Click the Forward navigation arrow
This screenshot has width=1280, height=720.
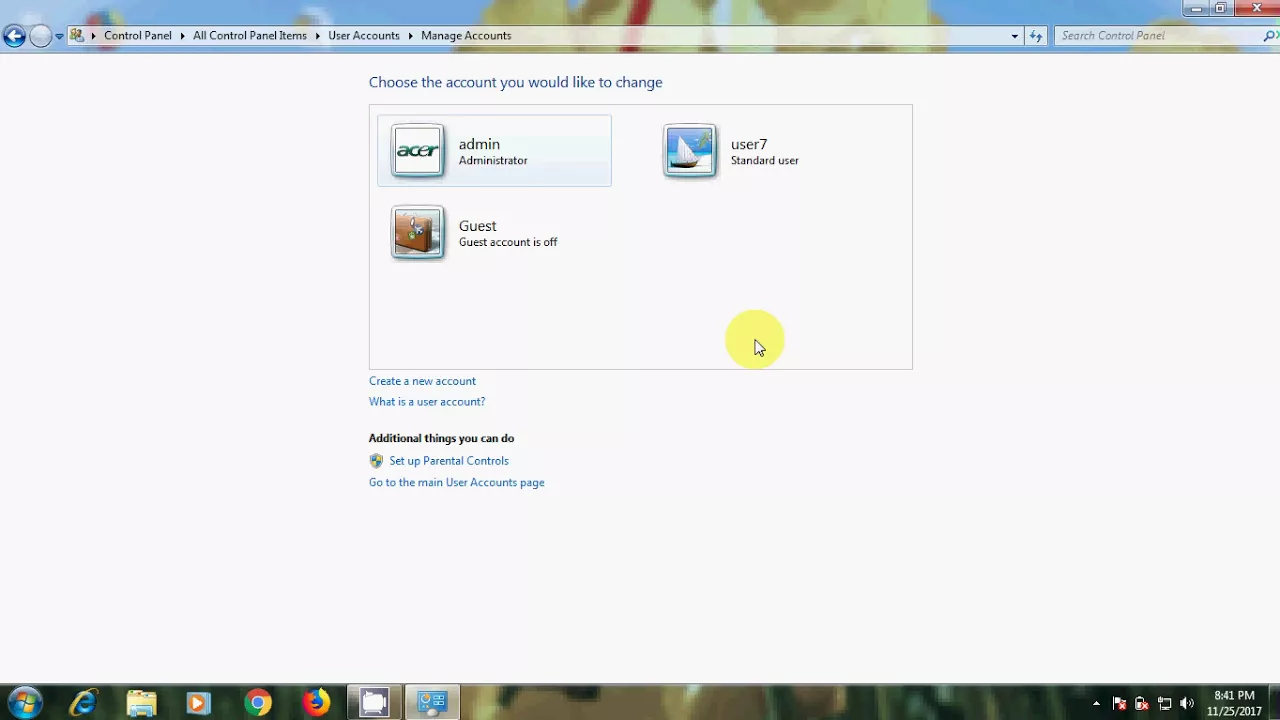[x=40, y=36]
